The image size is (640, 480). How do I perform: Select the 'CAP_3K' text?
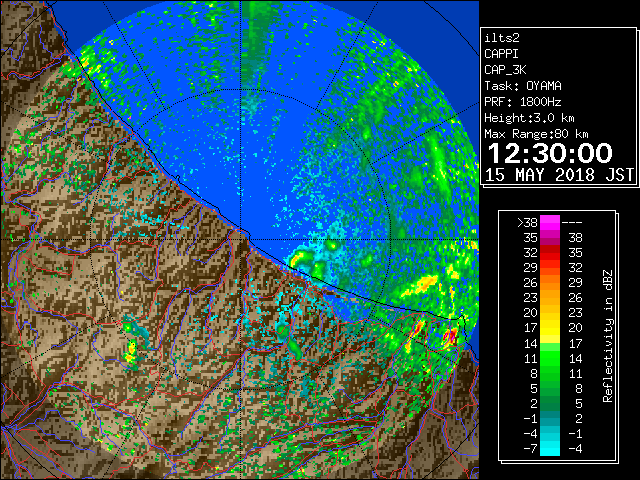(505, 70)
